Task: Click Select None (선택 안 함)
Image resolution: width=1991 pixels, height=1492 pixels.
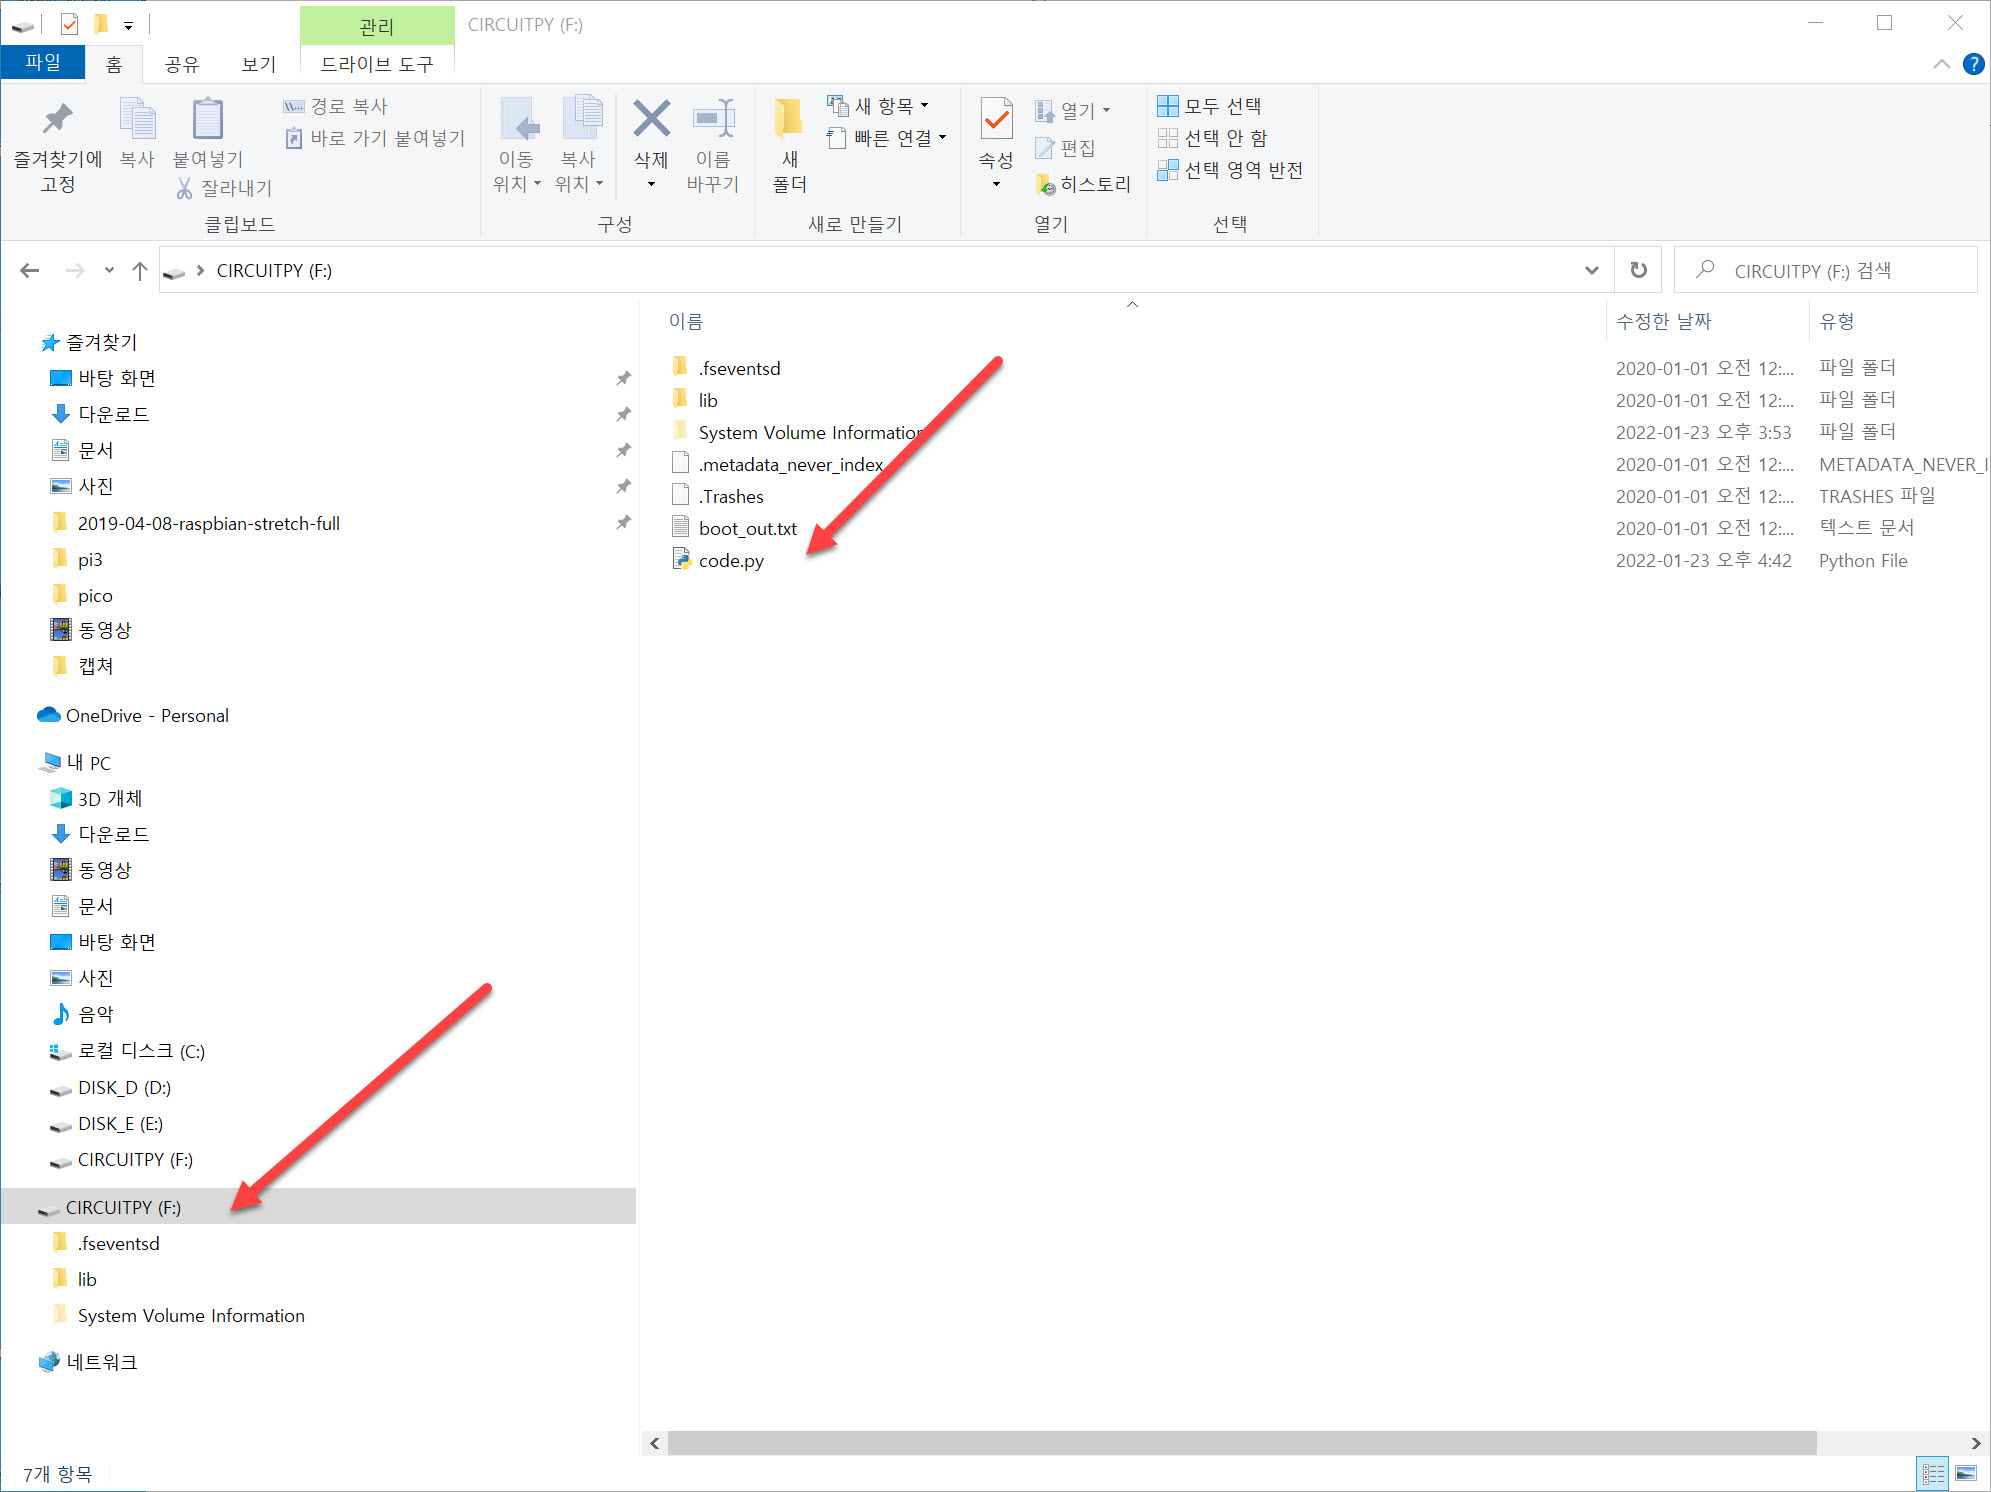Action: point(1213,138)
